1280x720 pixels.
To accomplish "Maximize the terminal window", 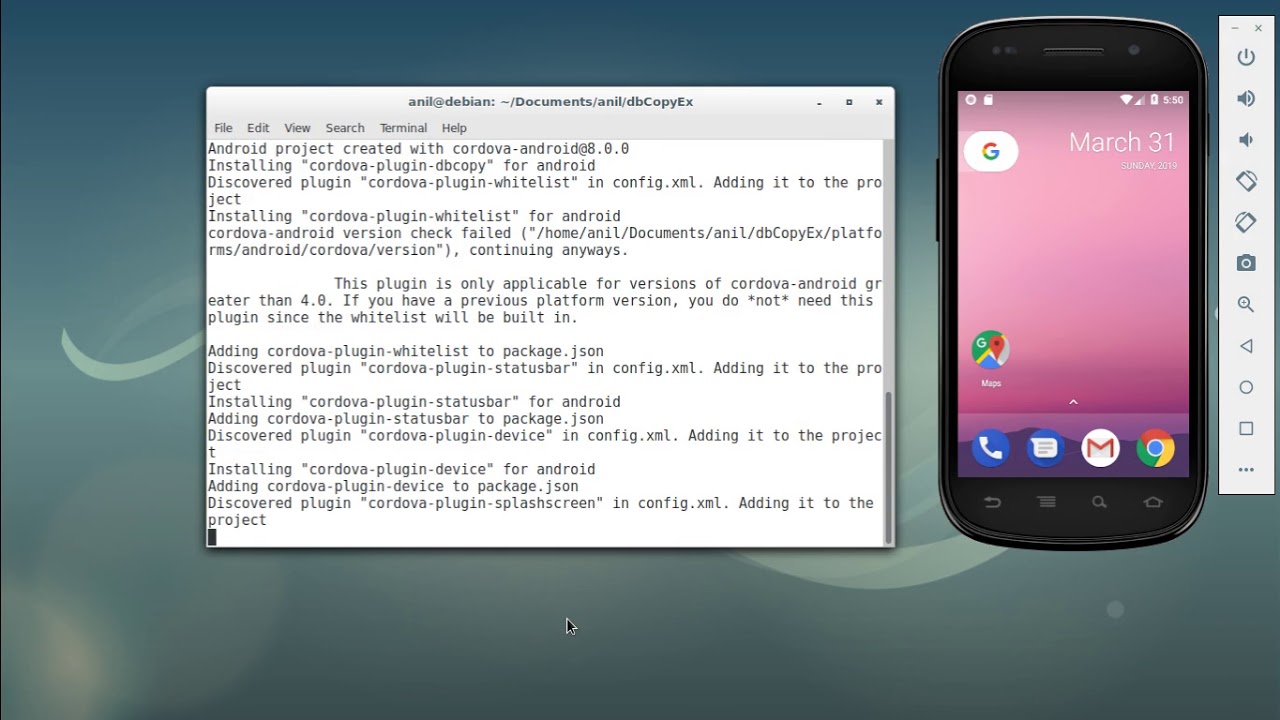I will (849, 102).
